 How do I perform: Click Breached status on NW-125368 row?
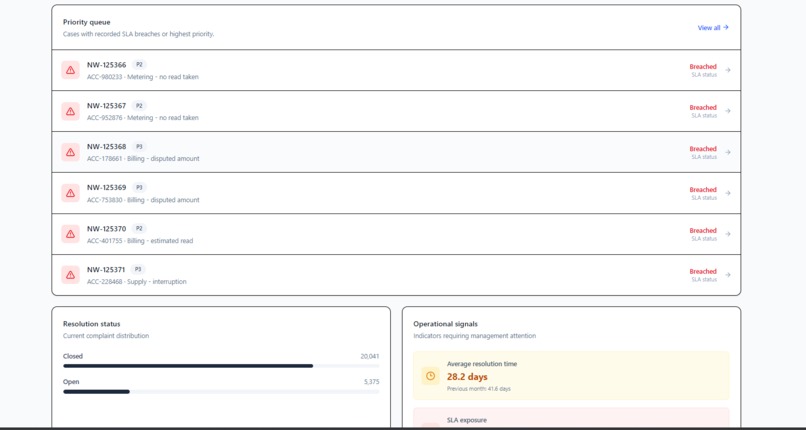click(x=703, y=149)
